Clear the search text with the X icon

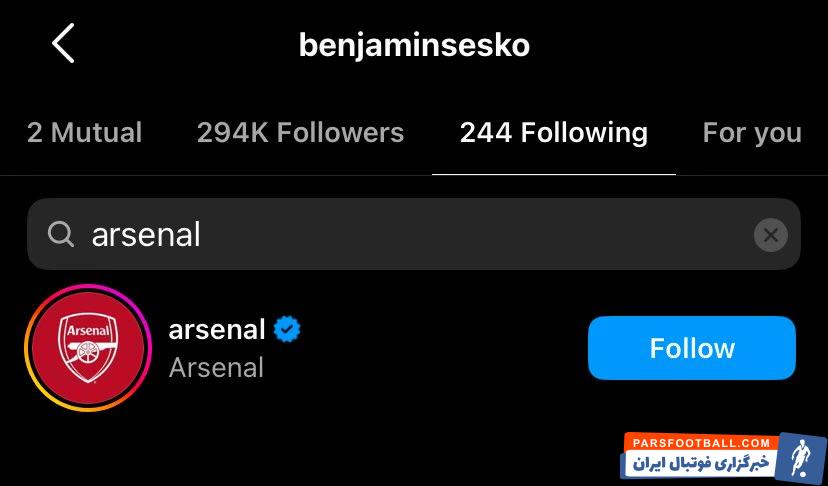(x=770, y=235)
